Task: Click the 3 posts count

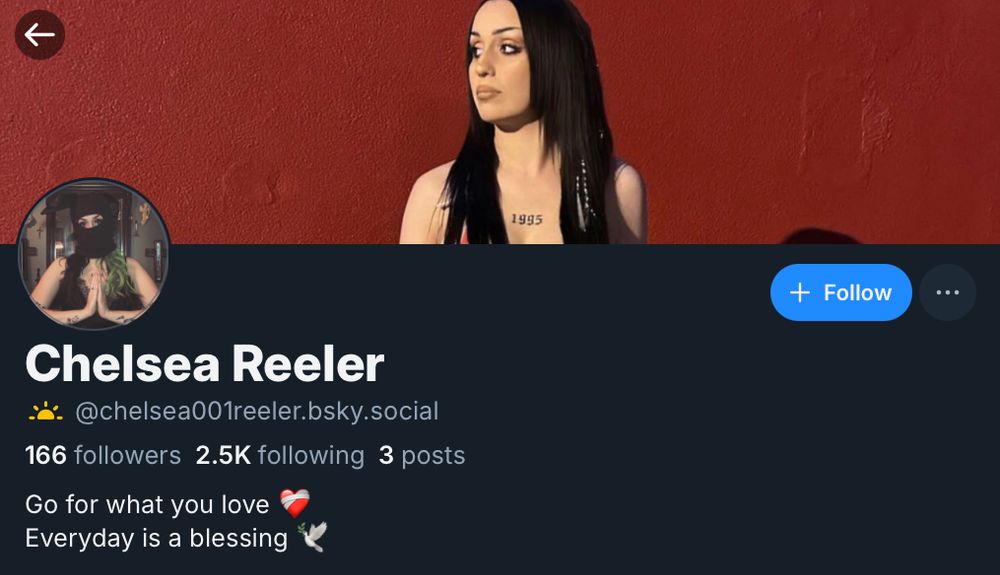Action: pyautogui.click(x=422, y=455)
